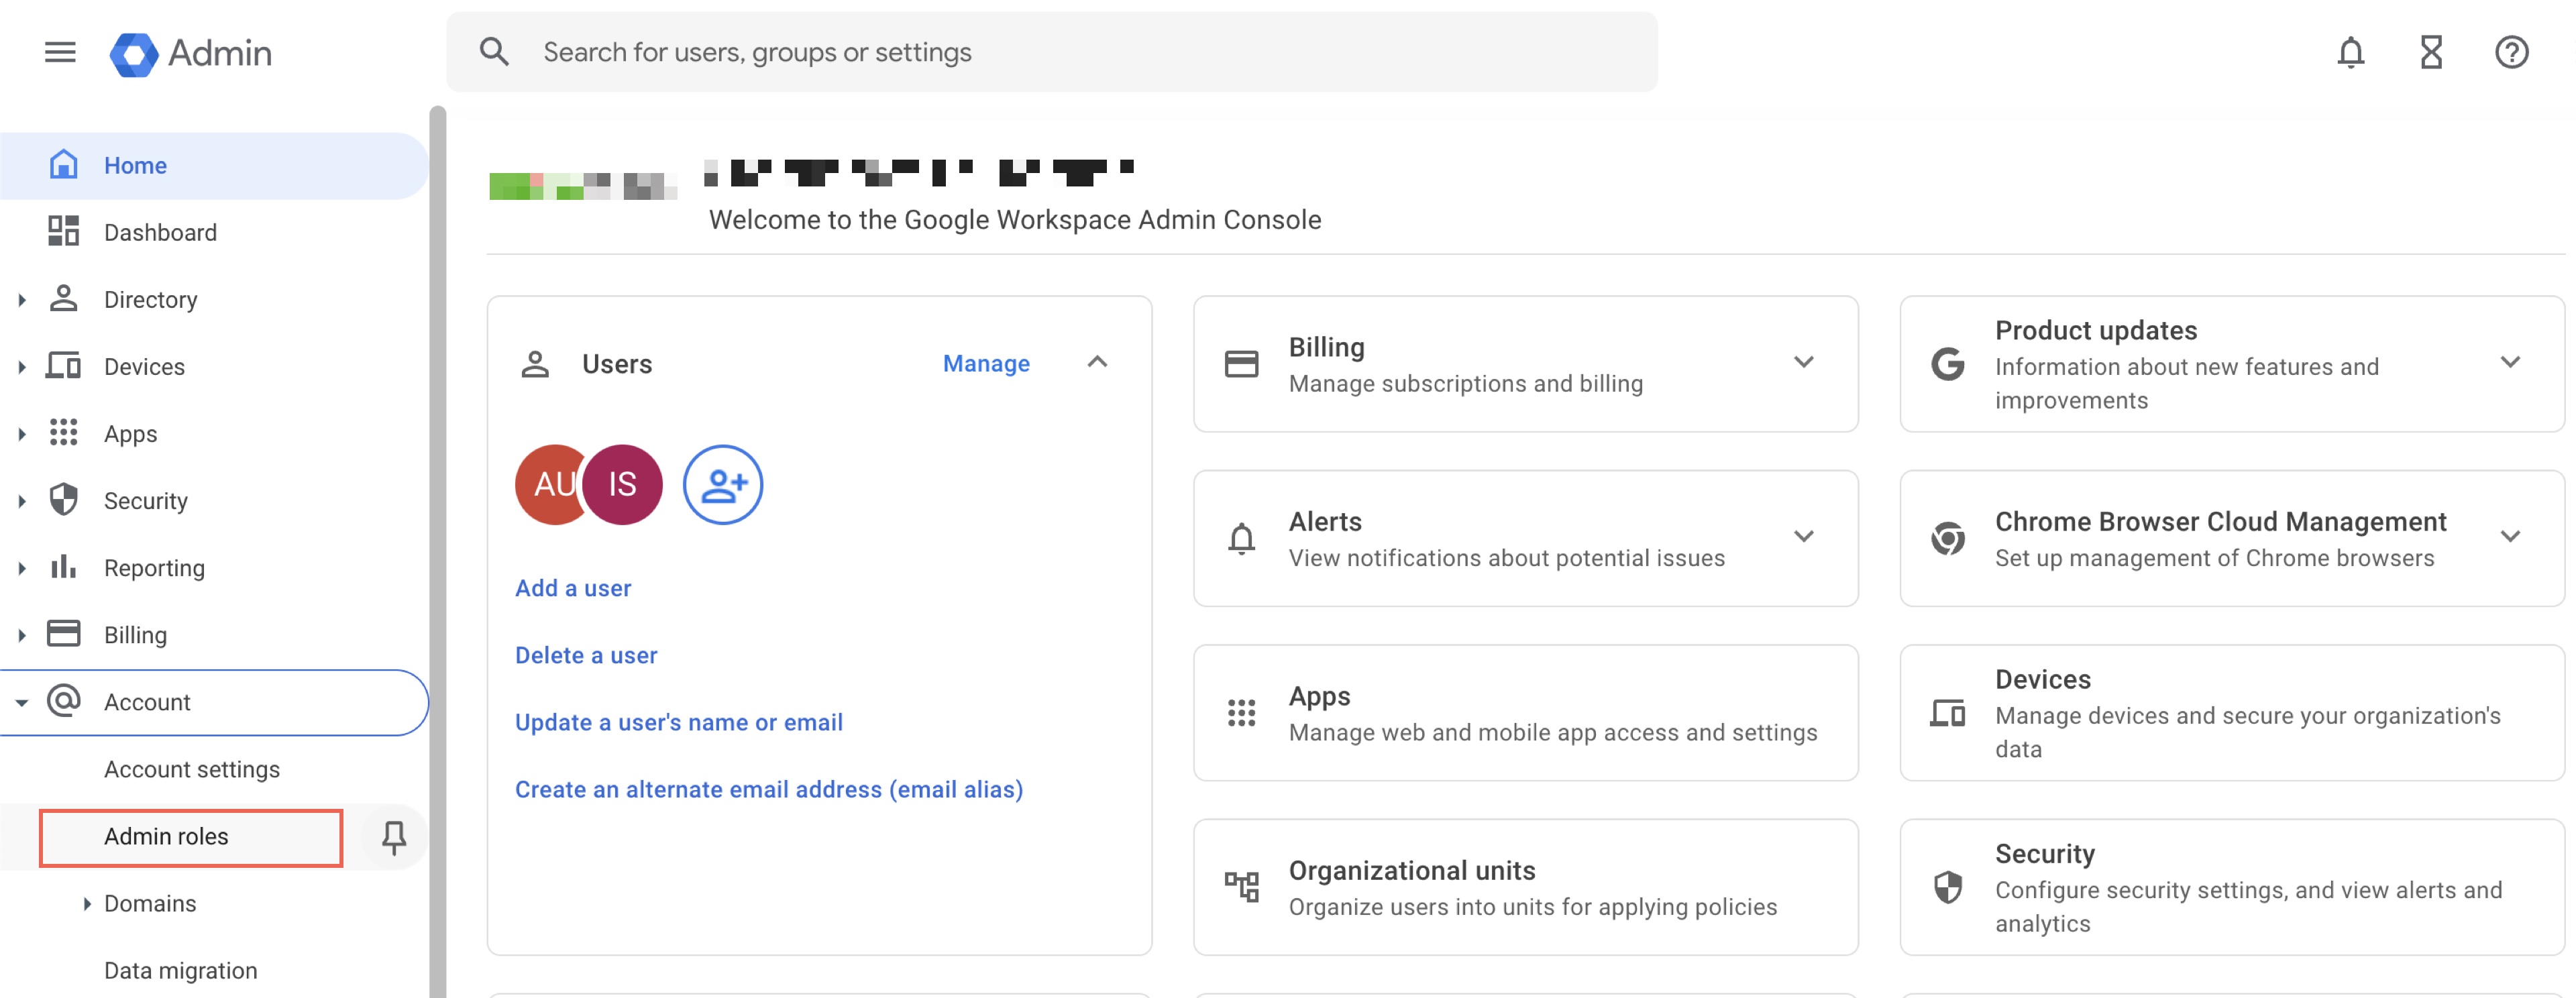The height and width of the screenshot is (998, 2576).
Task: Click the Apps dots icon in sidebar
Action: [x=63, y=432]
